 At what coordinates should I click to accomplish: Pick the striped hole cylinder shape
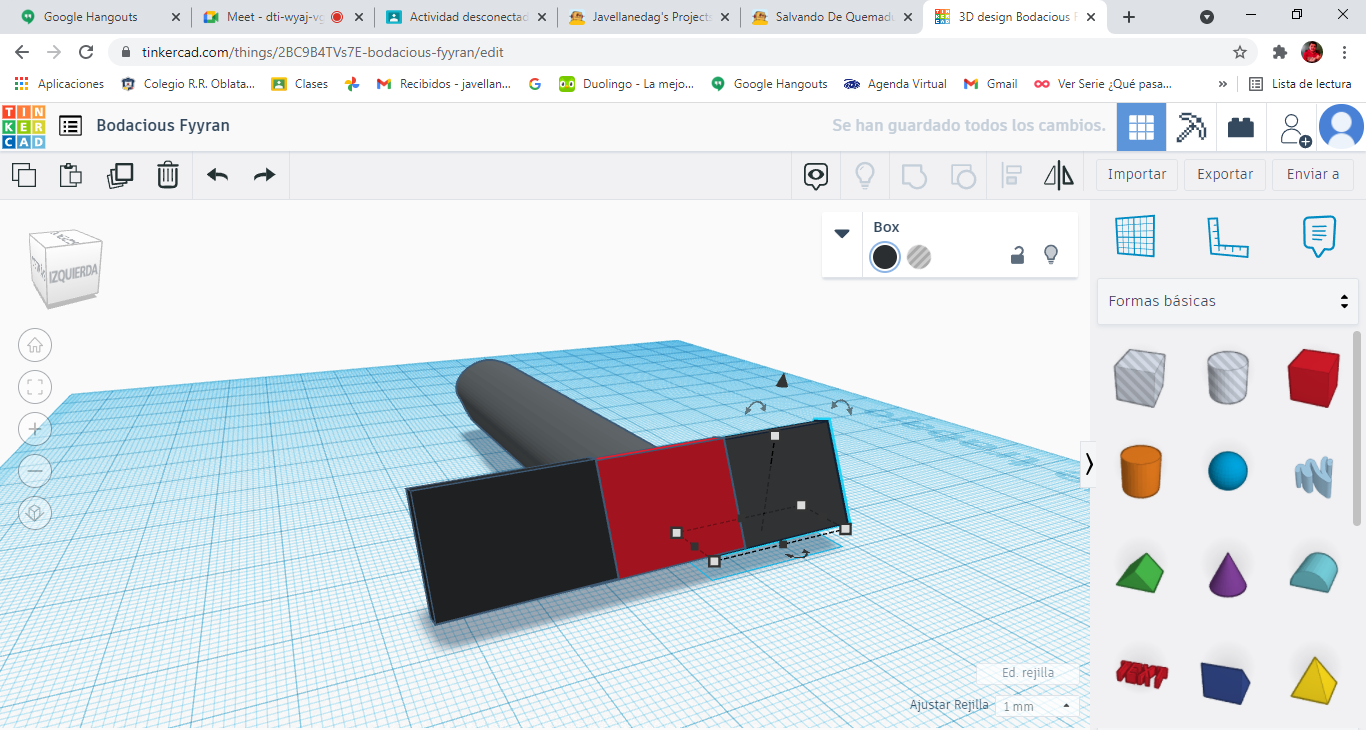click(x=1228, y=376)
